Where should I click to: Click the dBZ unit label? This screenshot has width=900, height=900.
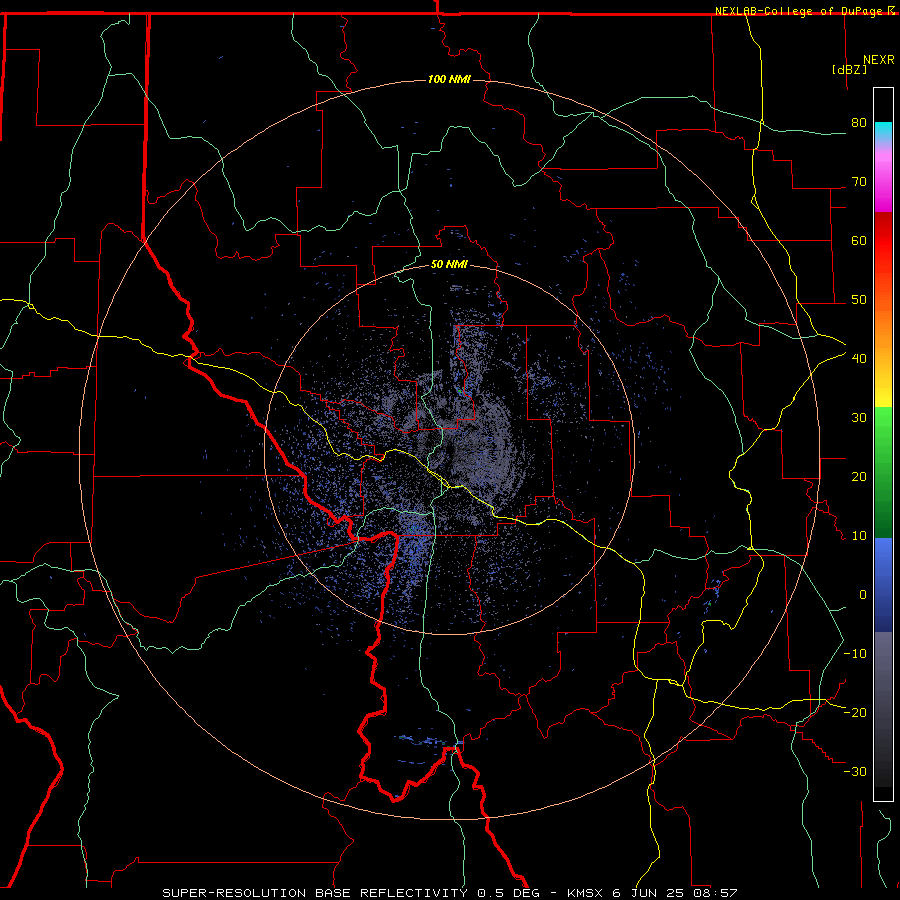[x=849, y=69]
